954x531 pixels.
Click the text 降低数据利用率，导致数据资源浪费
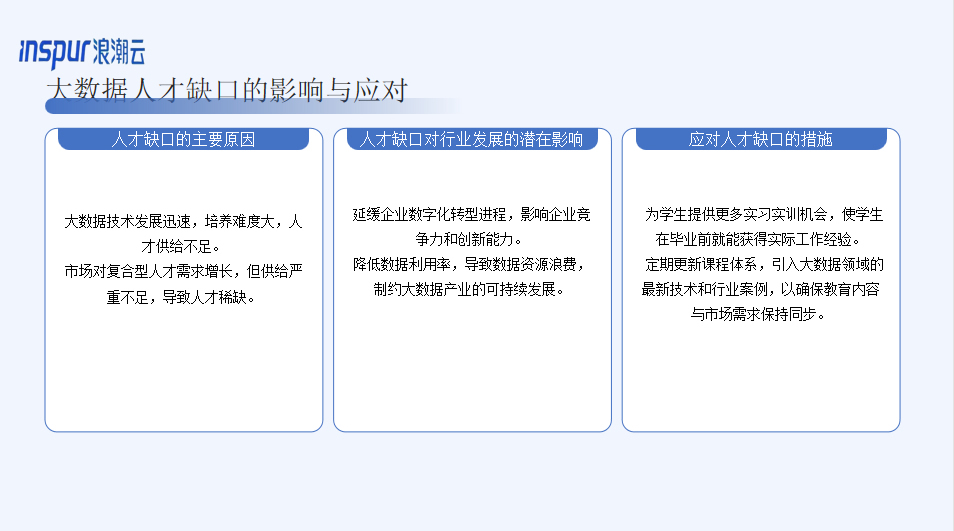[x=465, y=264]
